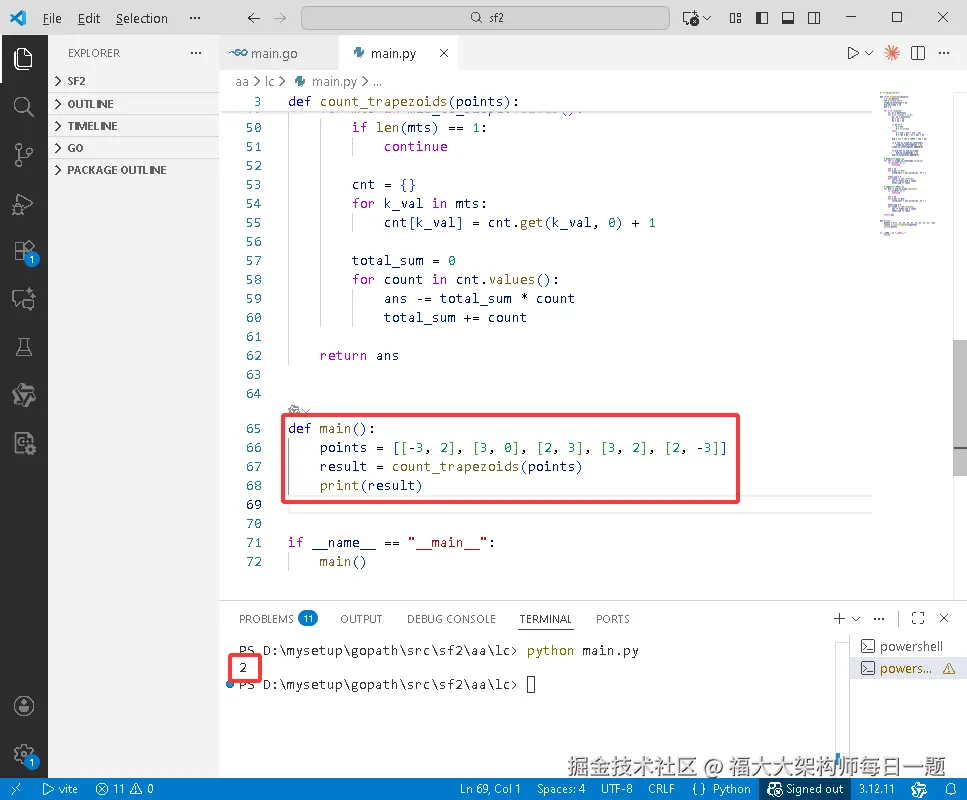Click the orange starburst icon in editor toolbar
The height and width of the screenshot is (800, 967).
(892, 53)
